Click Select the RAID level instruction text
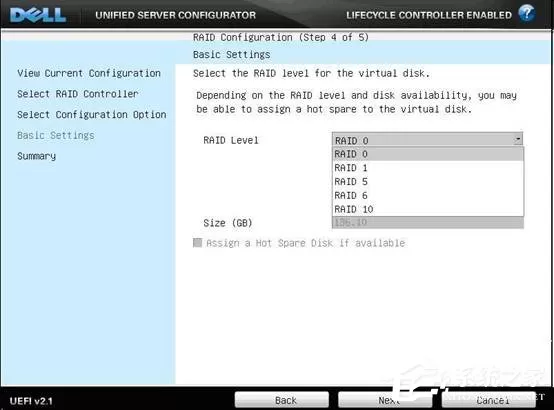 coord(312,74)
